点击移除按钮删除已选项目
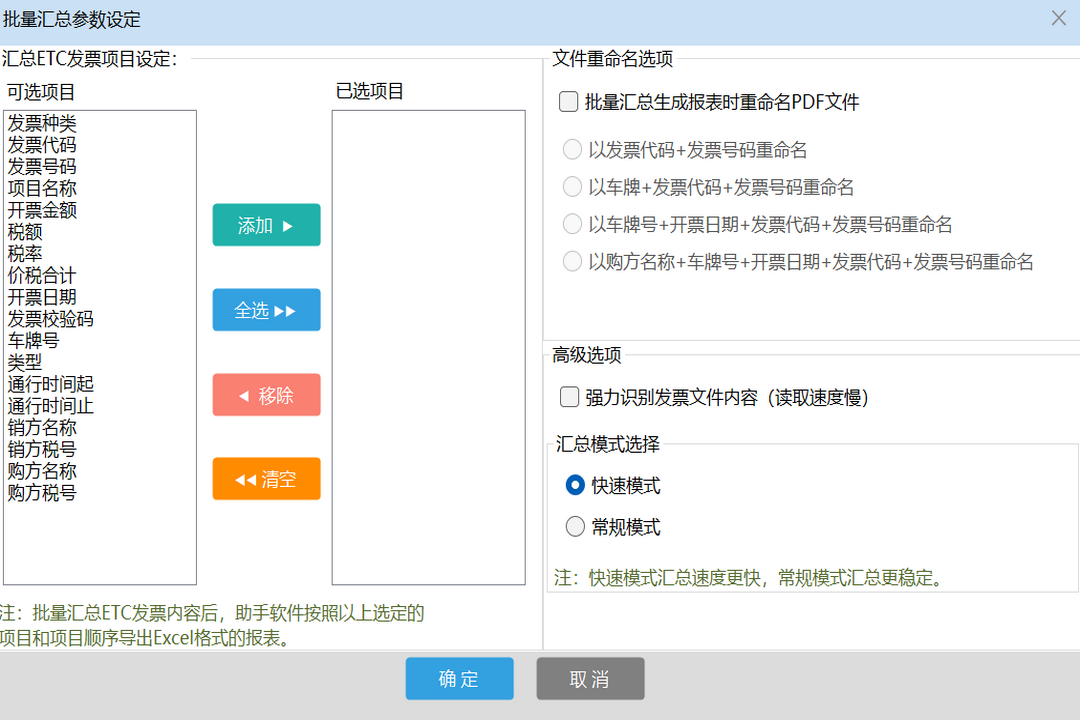Screen dimensions: 1080x720 pyautogui.click(x=266, y=394)
